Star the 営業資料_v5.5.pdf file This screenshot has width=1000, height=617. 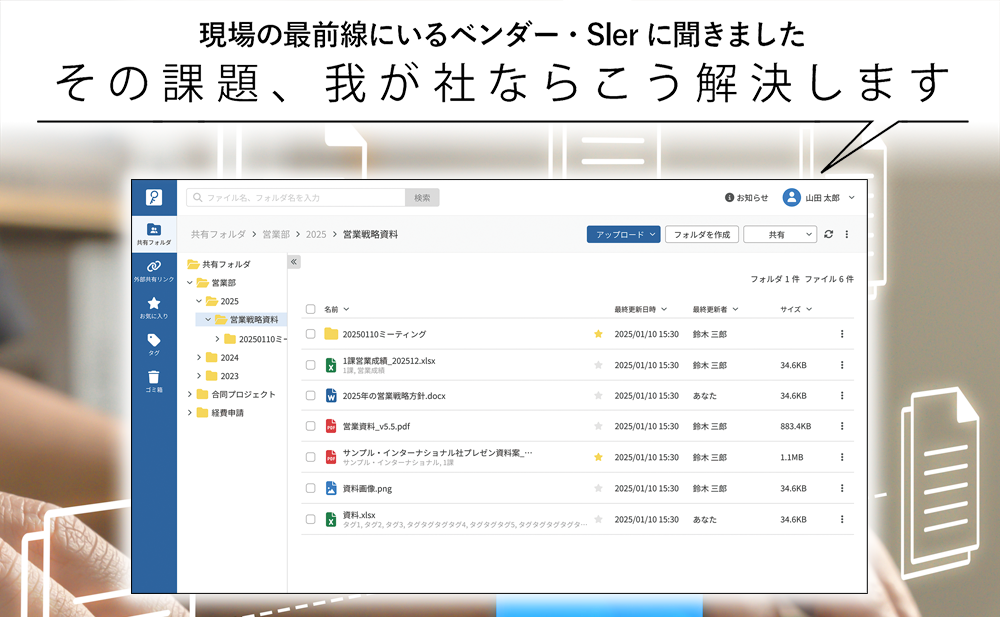(598, 426)
